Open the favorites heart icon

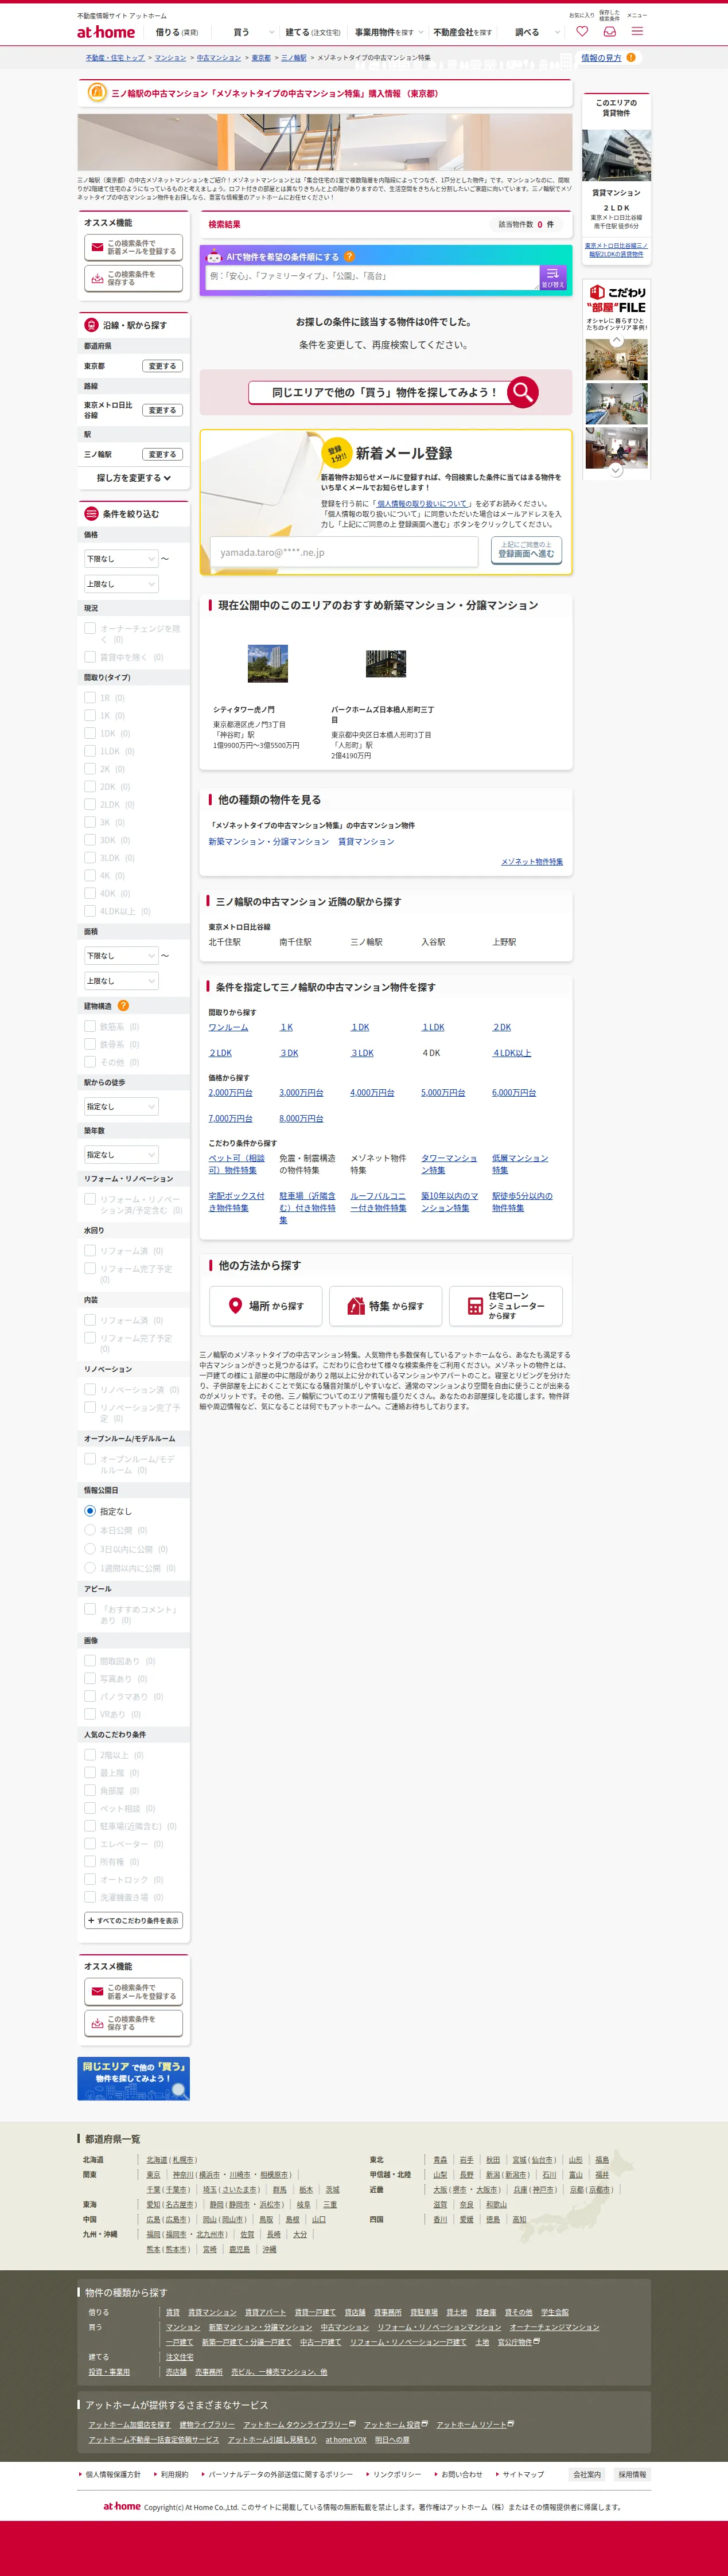pyautogui.click(x=582, y=32)
